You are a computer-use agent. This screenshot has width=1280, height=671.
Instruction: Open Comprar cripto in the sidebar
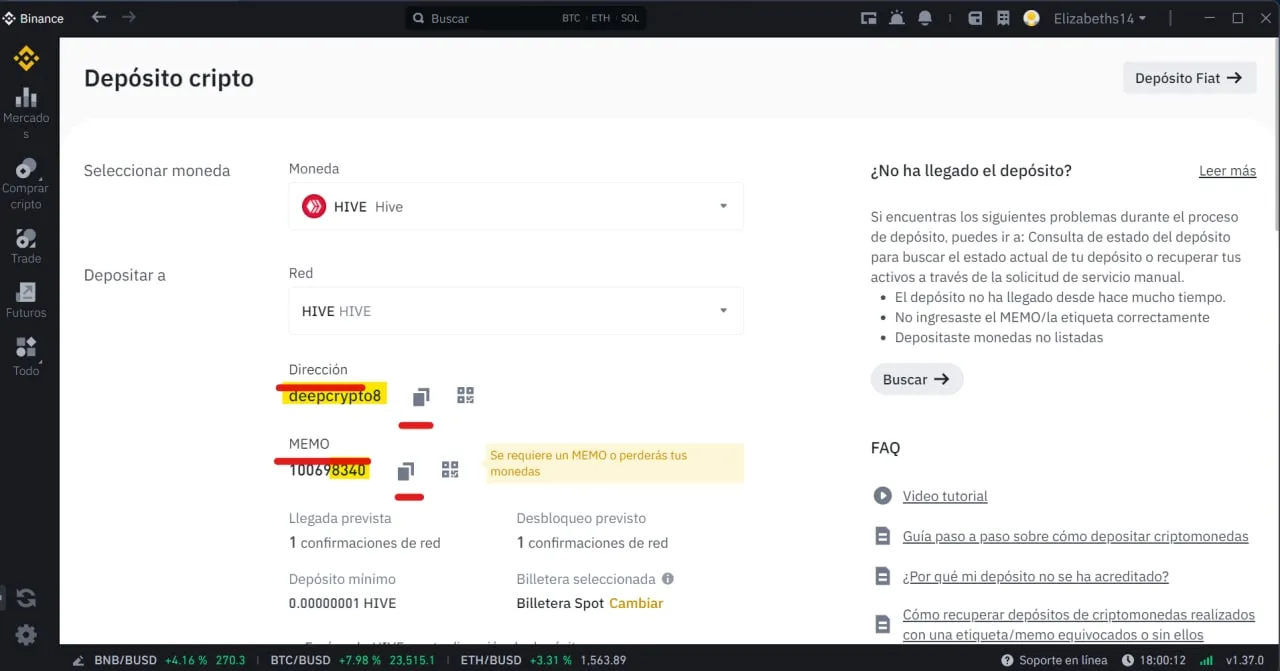tap(26, 183)
